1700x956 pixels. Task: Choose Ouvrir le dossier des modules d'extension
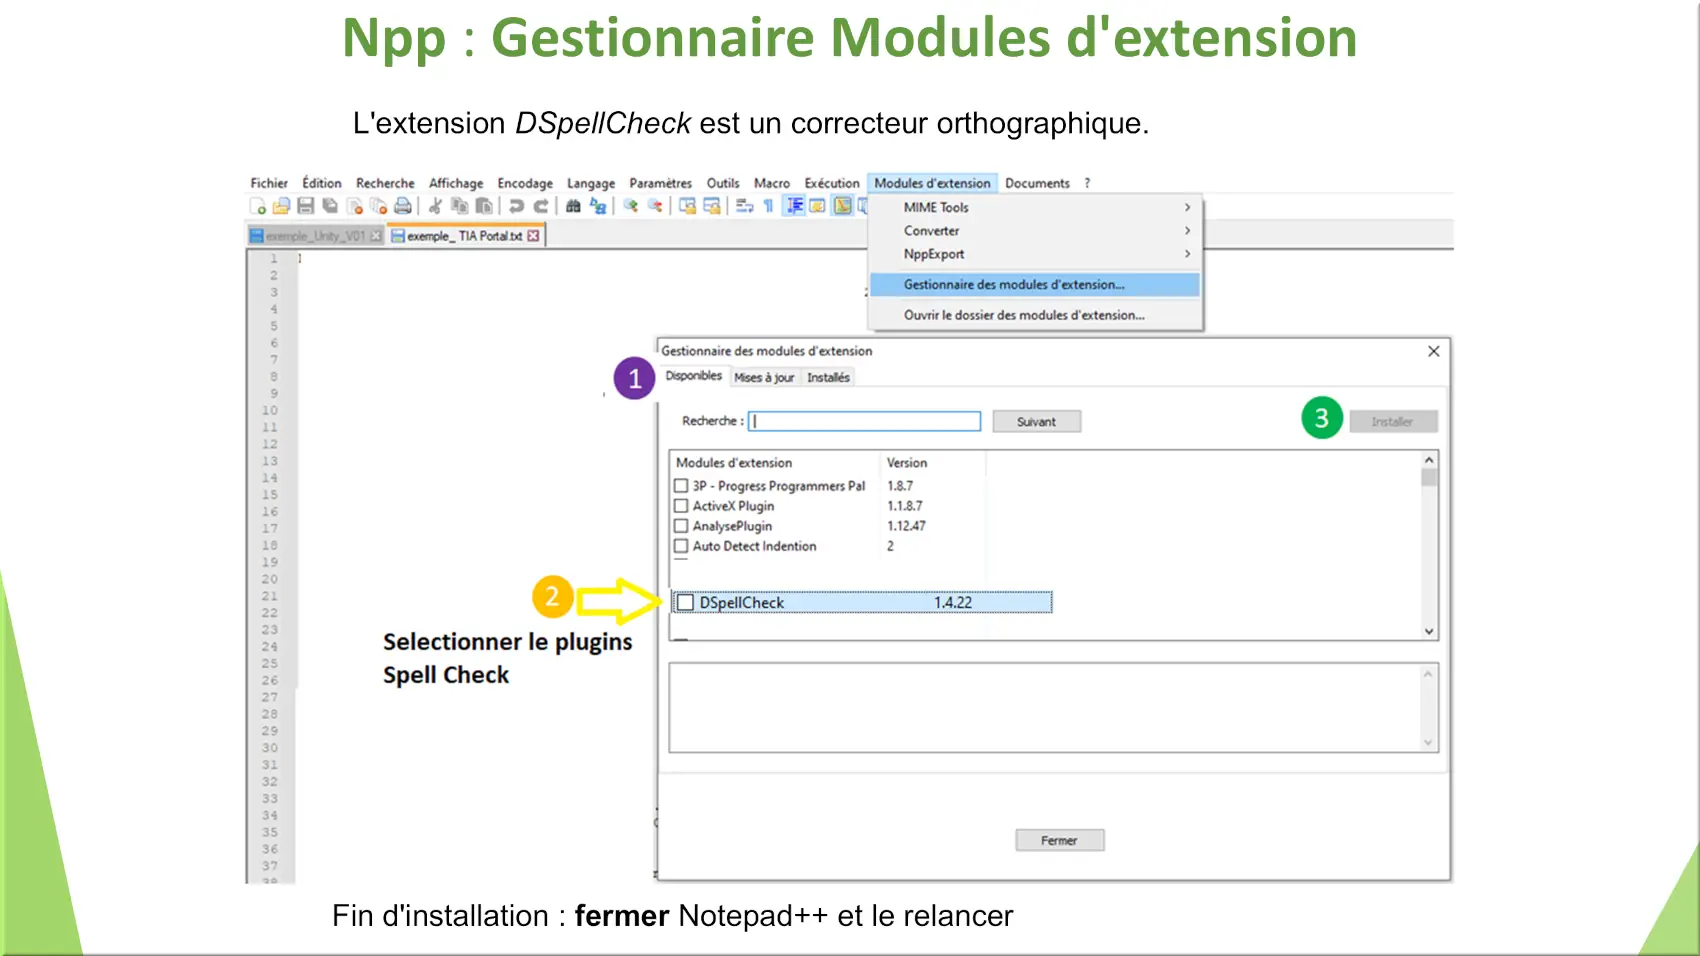[x=1034, y=315]
